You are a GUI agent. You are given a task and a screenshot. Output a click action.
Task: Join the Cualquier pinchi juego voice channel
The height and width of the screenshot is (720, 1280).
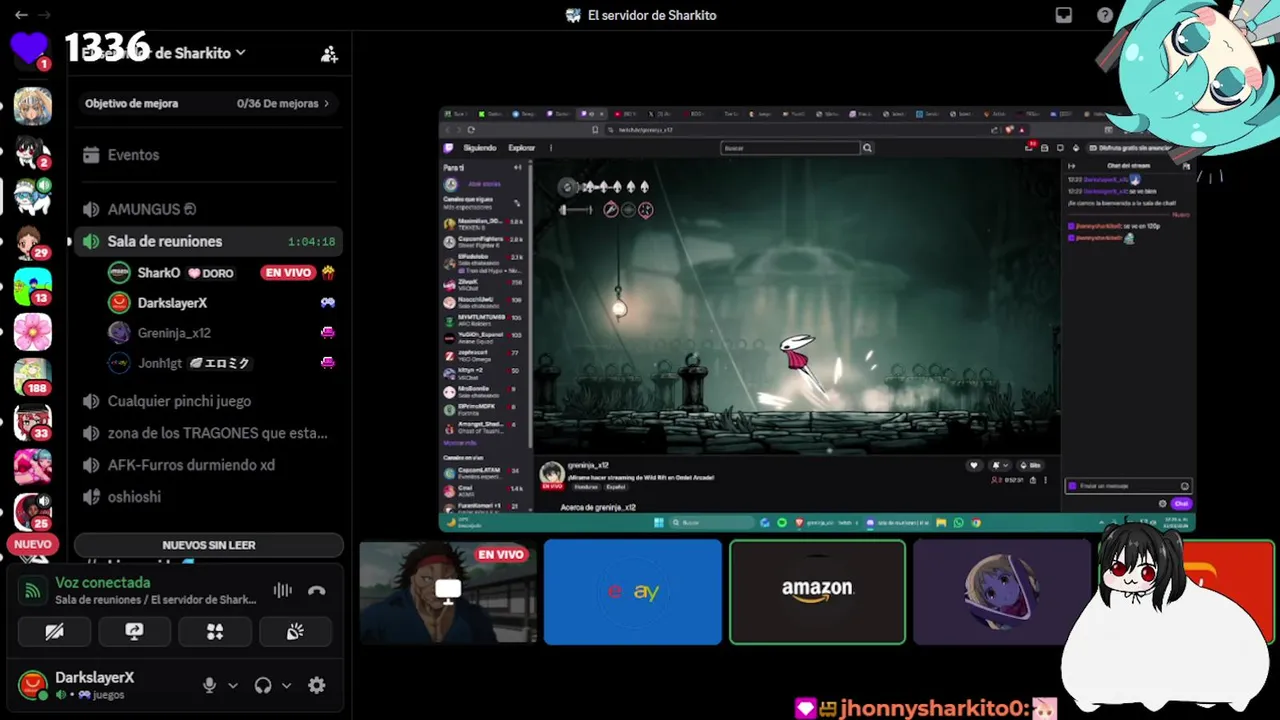coord(208,401)
